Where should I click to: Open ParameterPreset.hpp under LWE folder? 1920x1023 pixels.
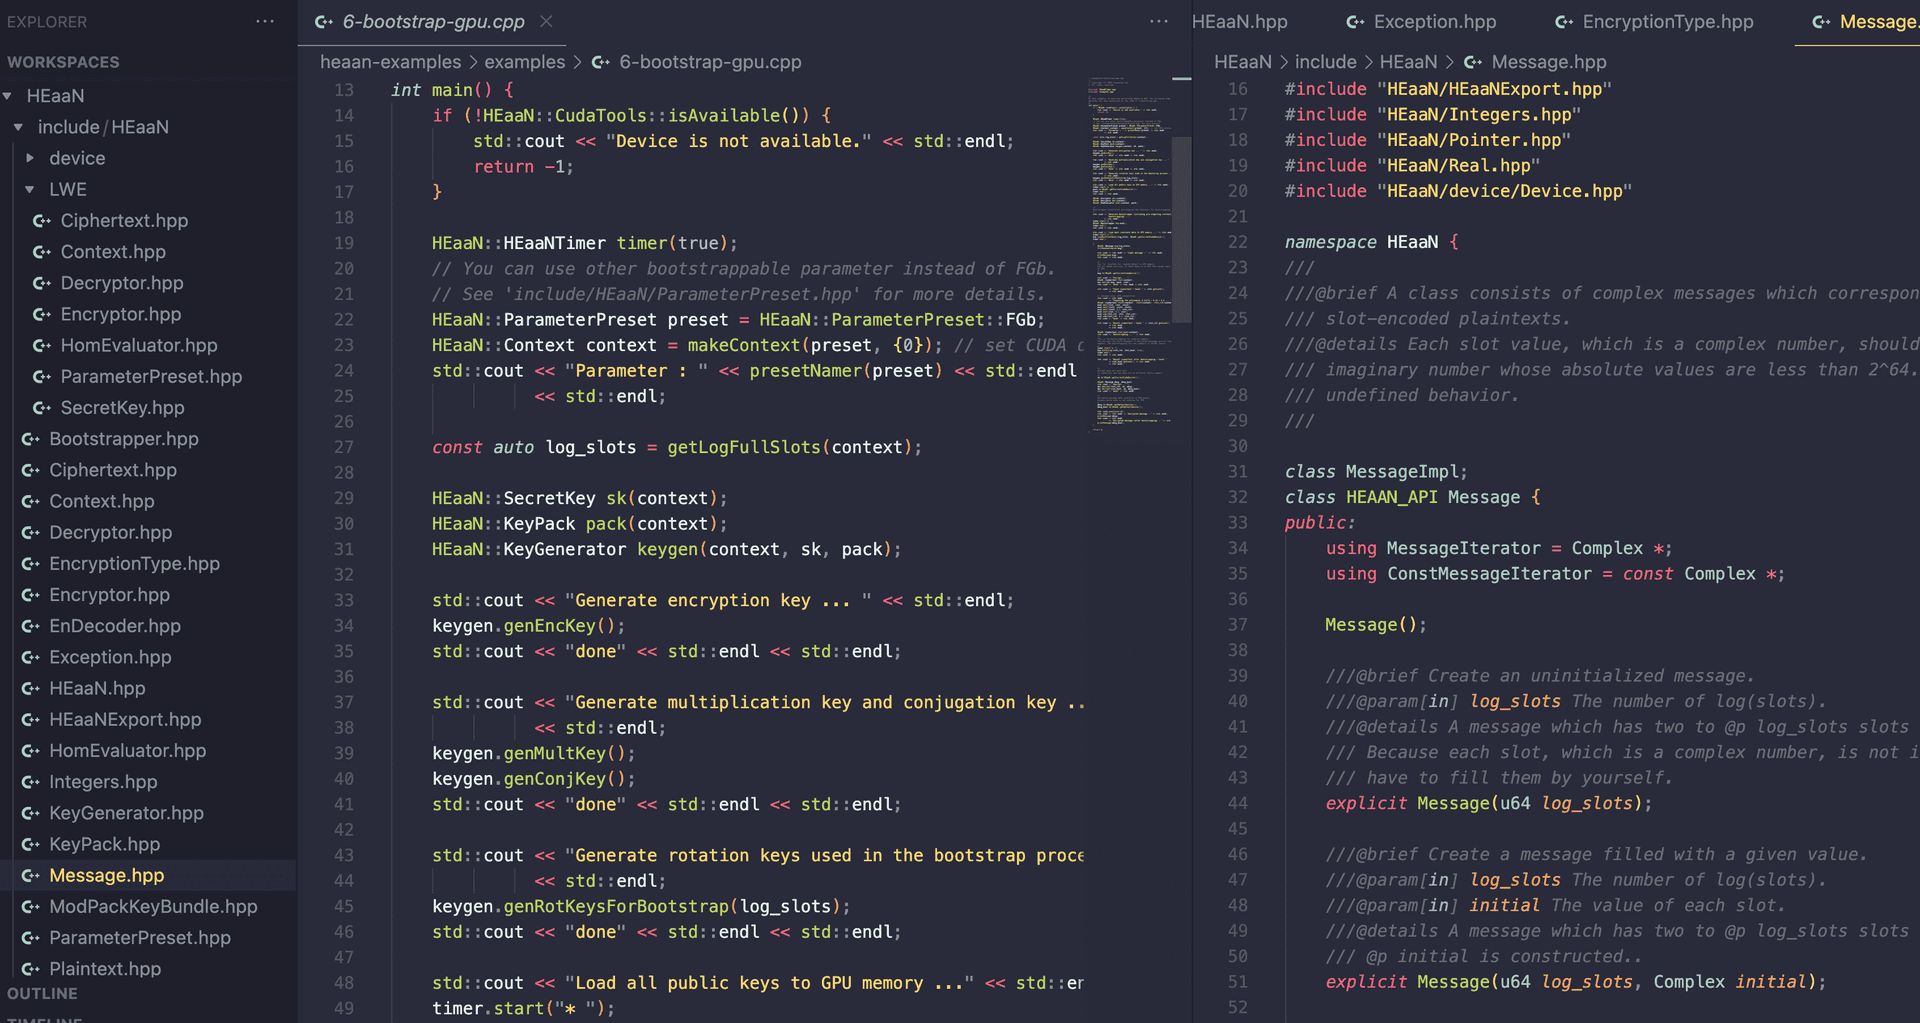[x=151, y=376]
